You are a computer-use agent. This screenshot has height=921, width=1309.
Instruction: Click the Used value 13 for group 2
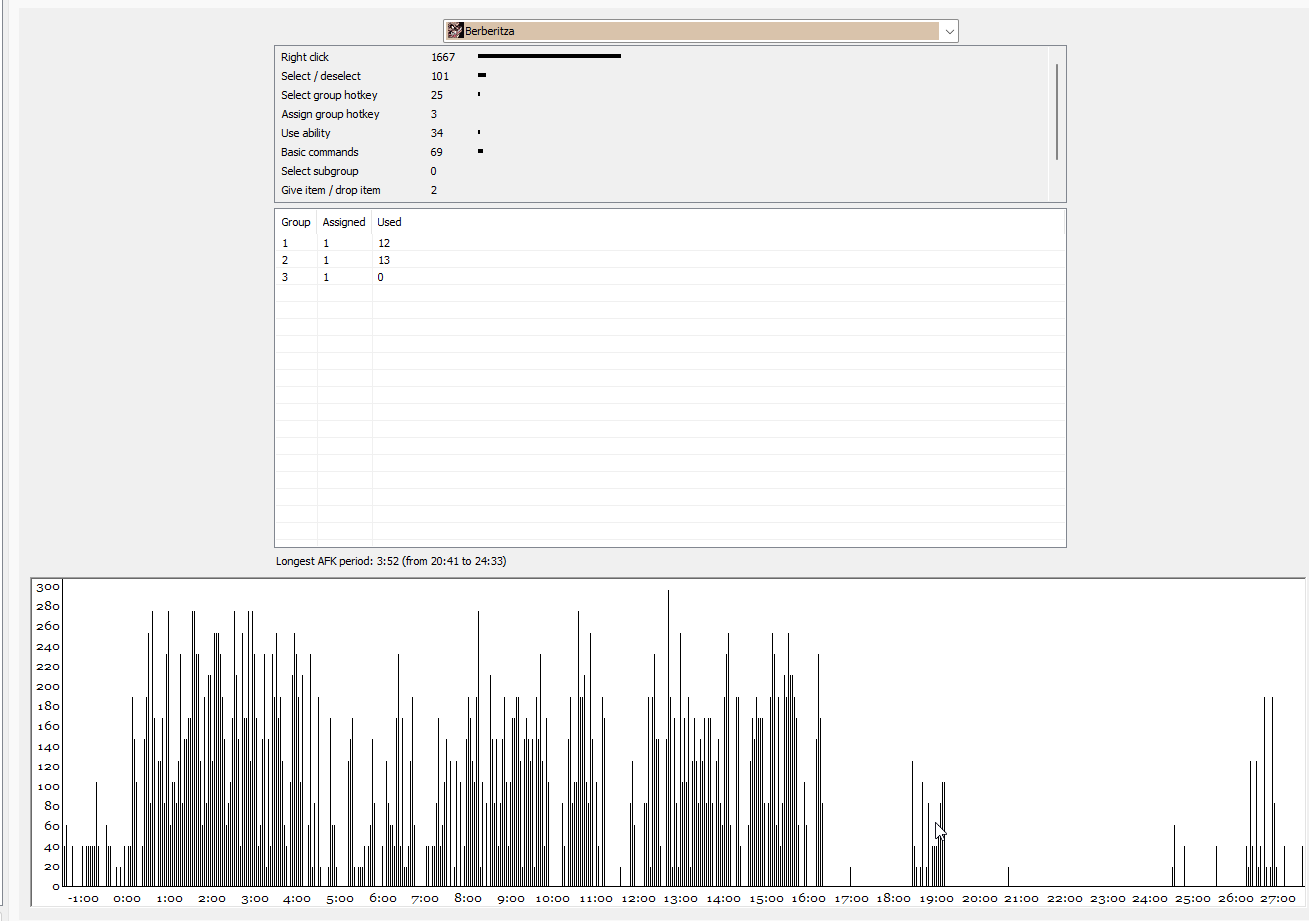[x=384, y=260]
